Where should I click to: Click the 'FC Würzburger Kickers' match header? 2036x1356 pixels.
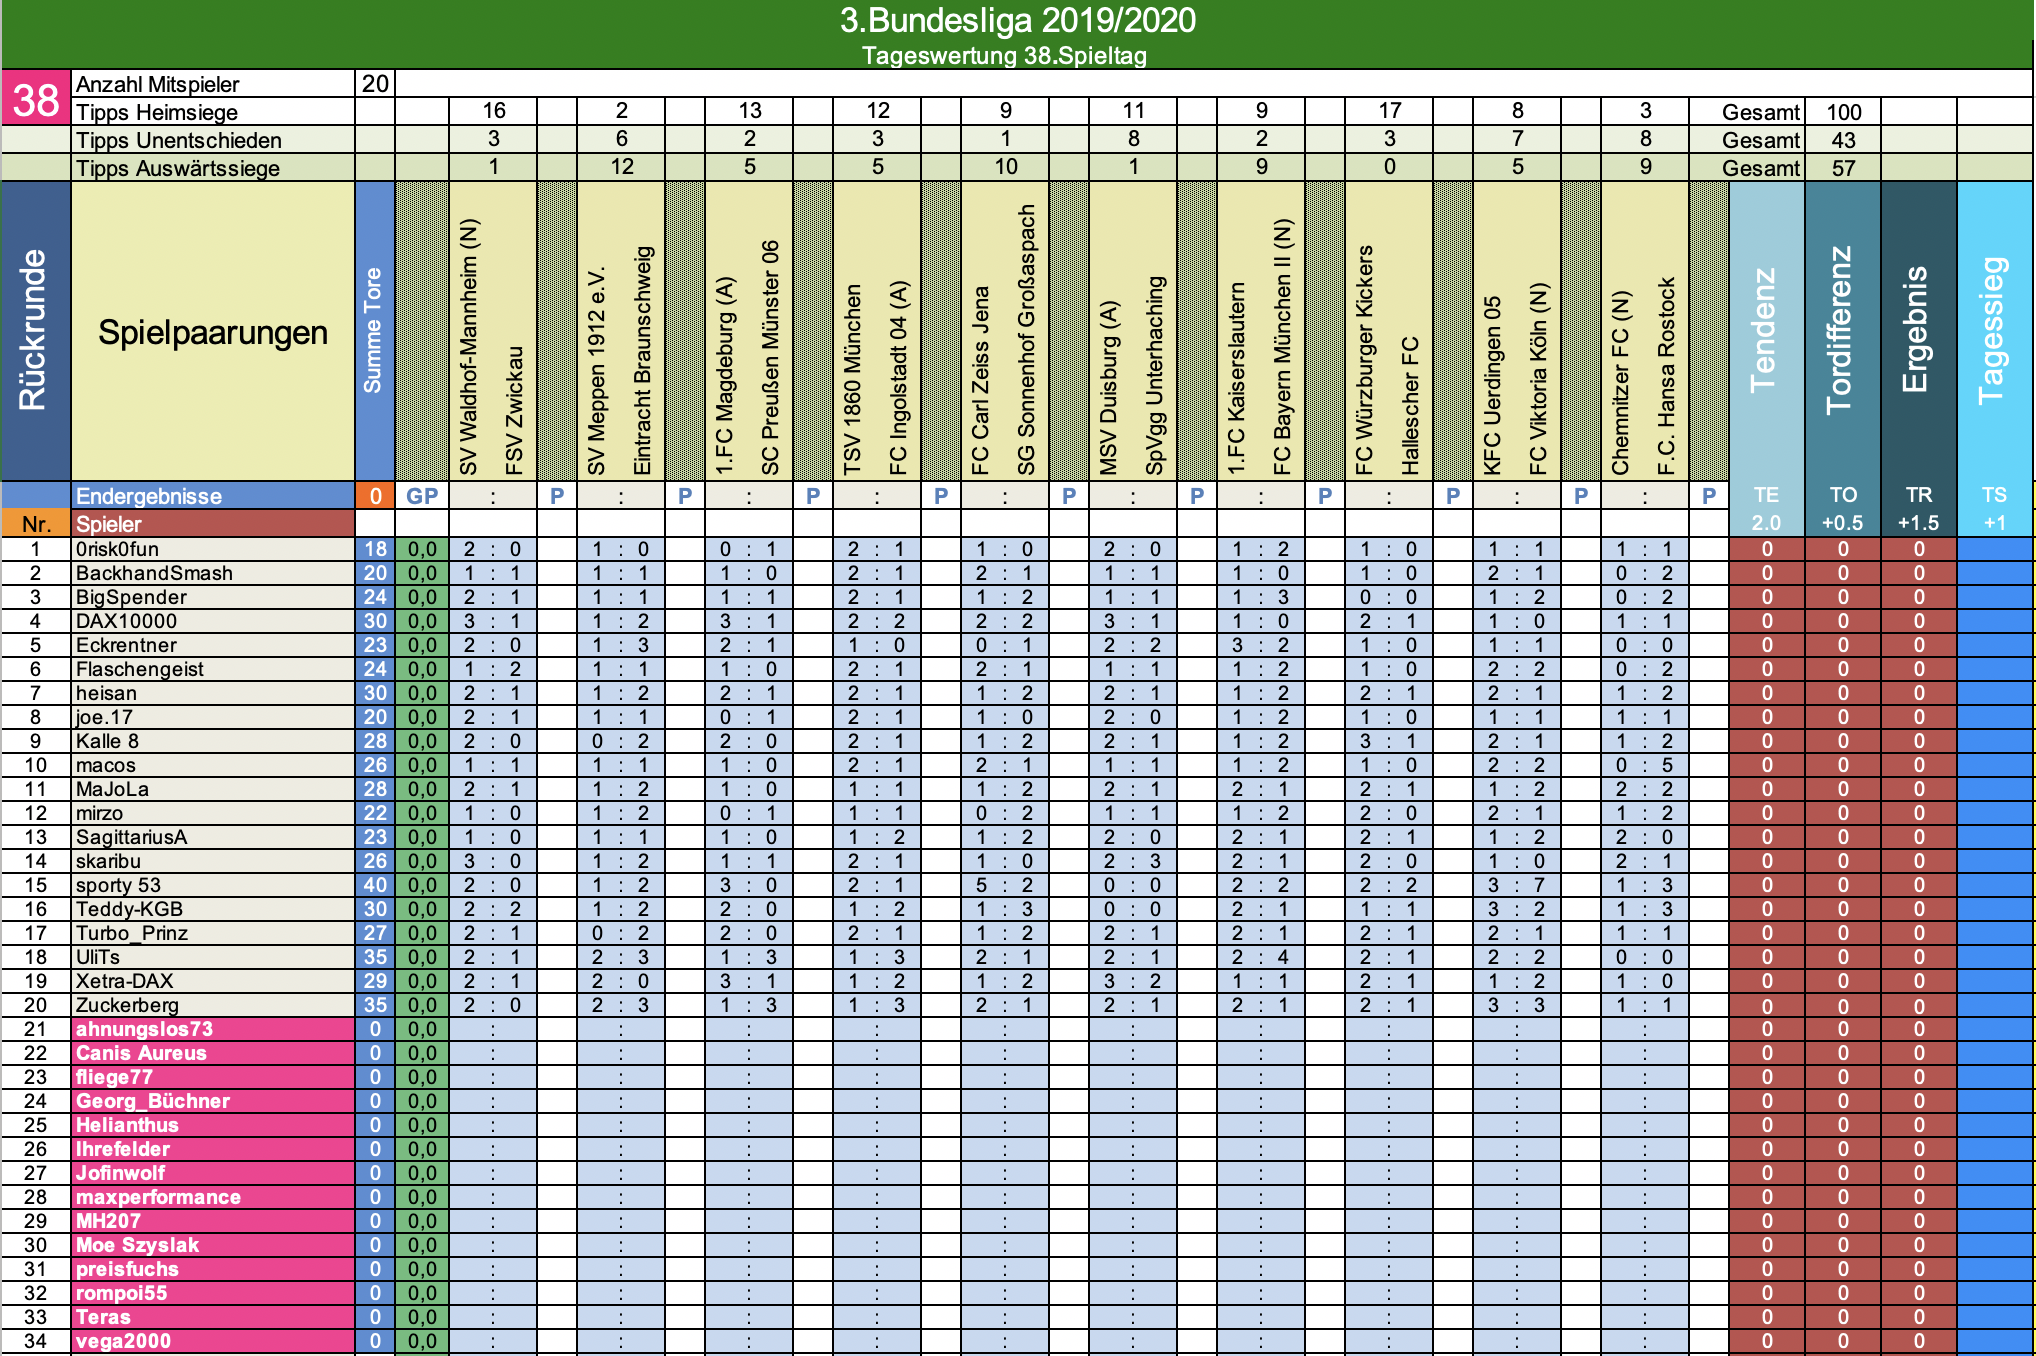1365,360
